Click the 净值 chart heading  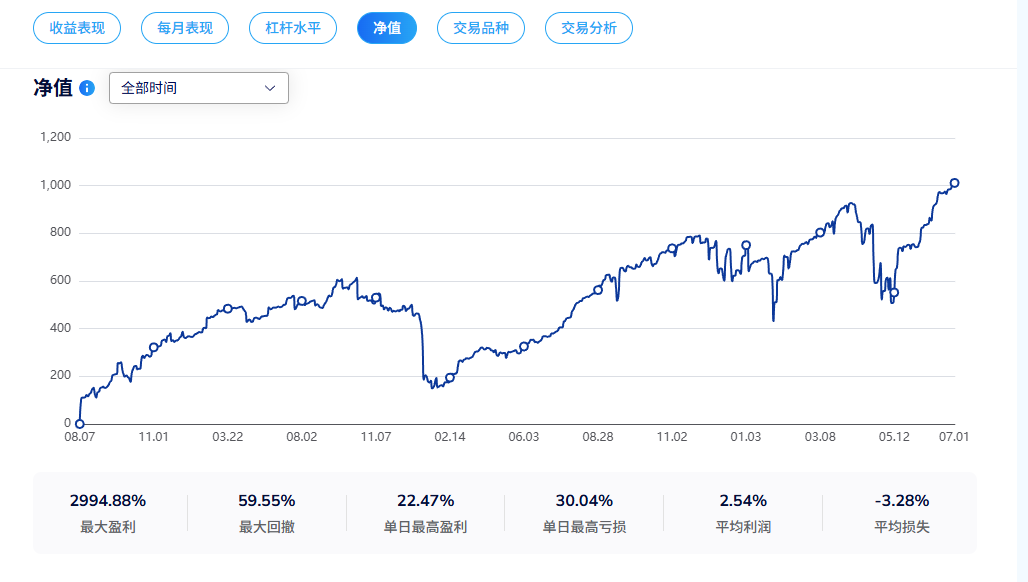[53, 88]
